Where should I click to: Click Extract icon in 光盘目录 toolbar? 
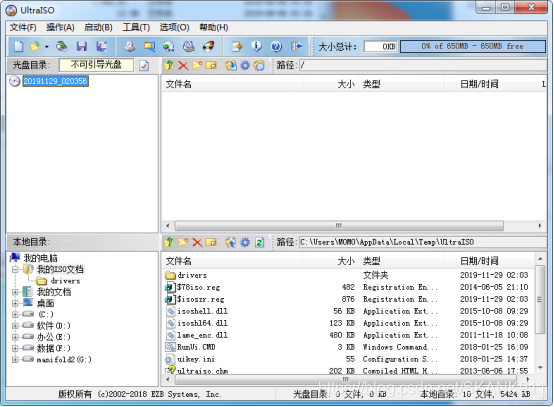click(231, 65)
